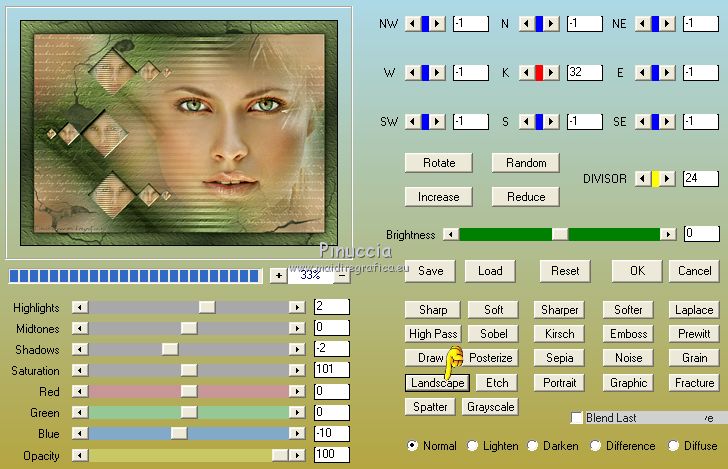This screenshot has height=469, width=728.
Task: Apply the Grayscale preset
Action: coord(490,407)
